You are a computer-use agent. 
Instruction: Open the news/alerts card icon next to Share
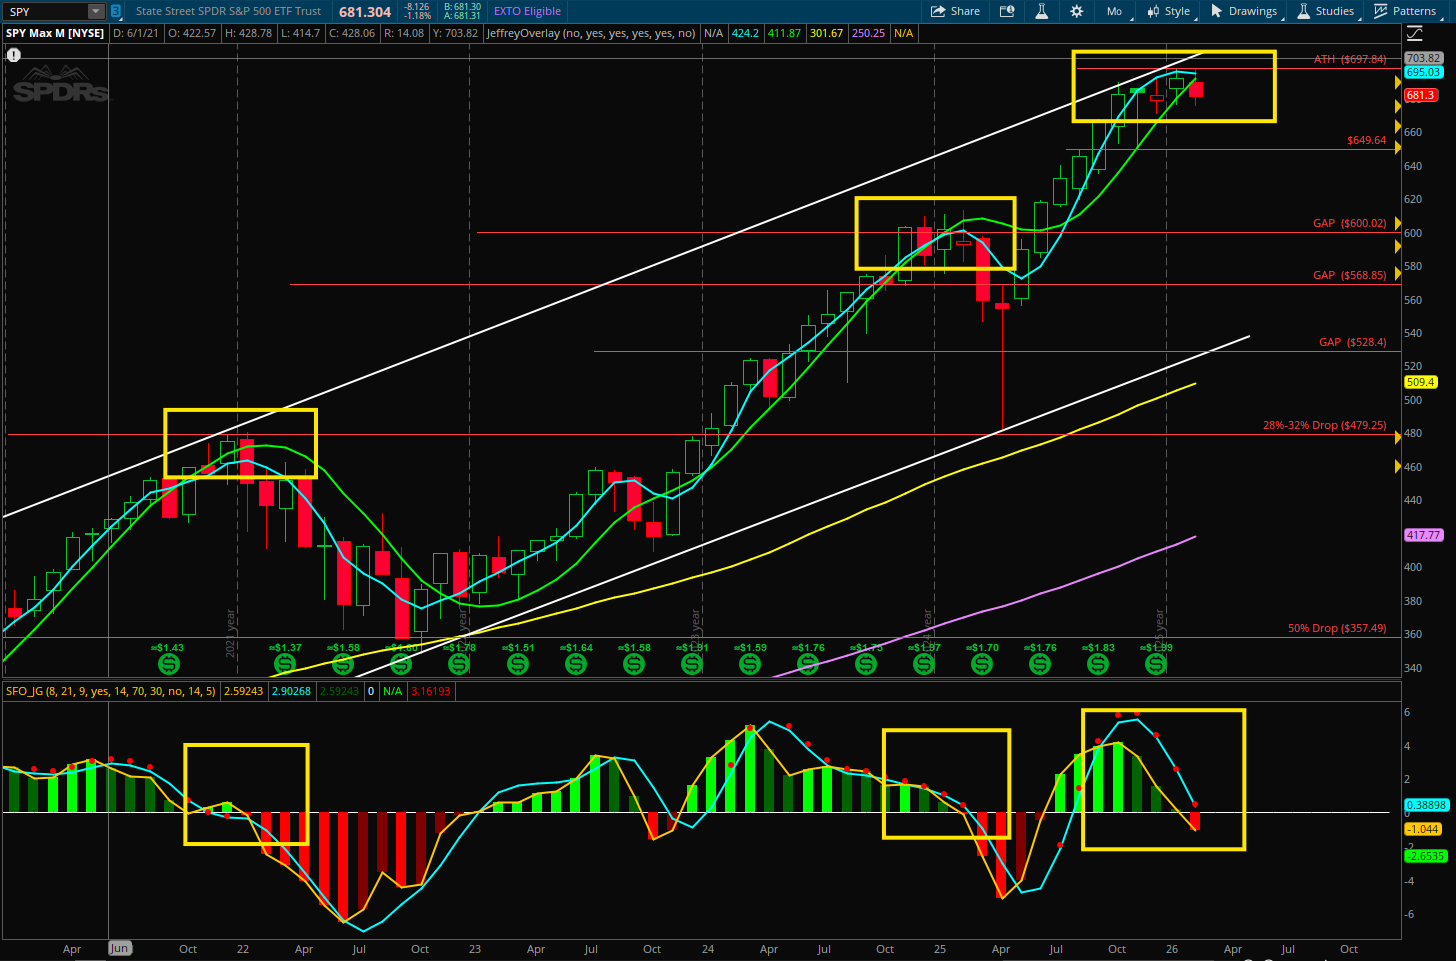point(1007,11)
